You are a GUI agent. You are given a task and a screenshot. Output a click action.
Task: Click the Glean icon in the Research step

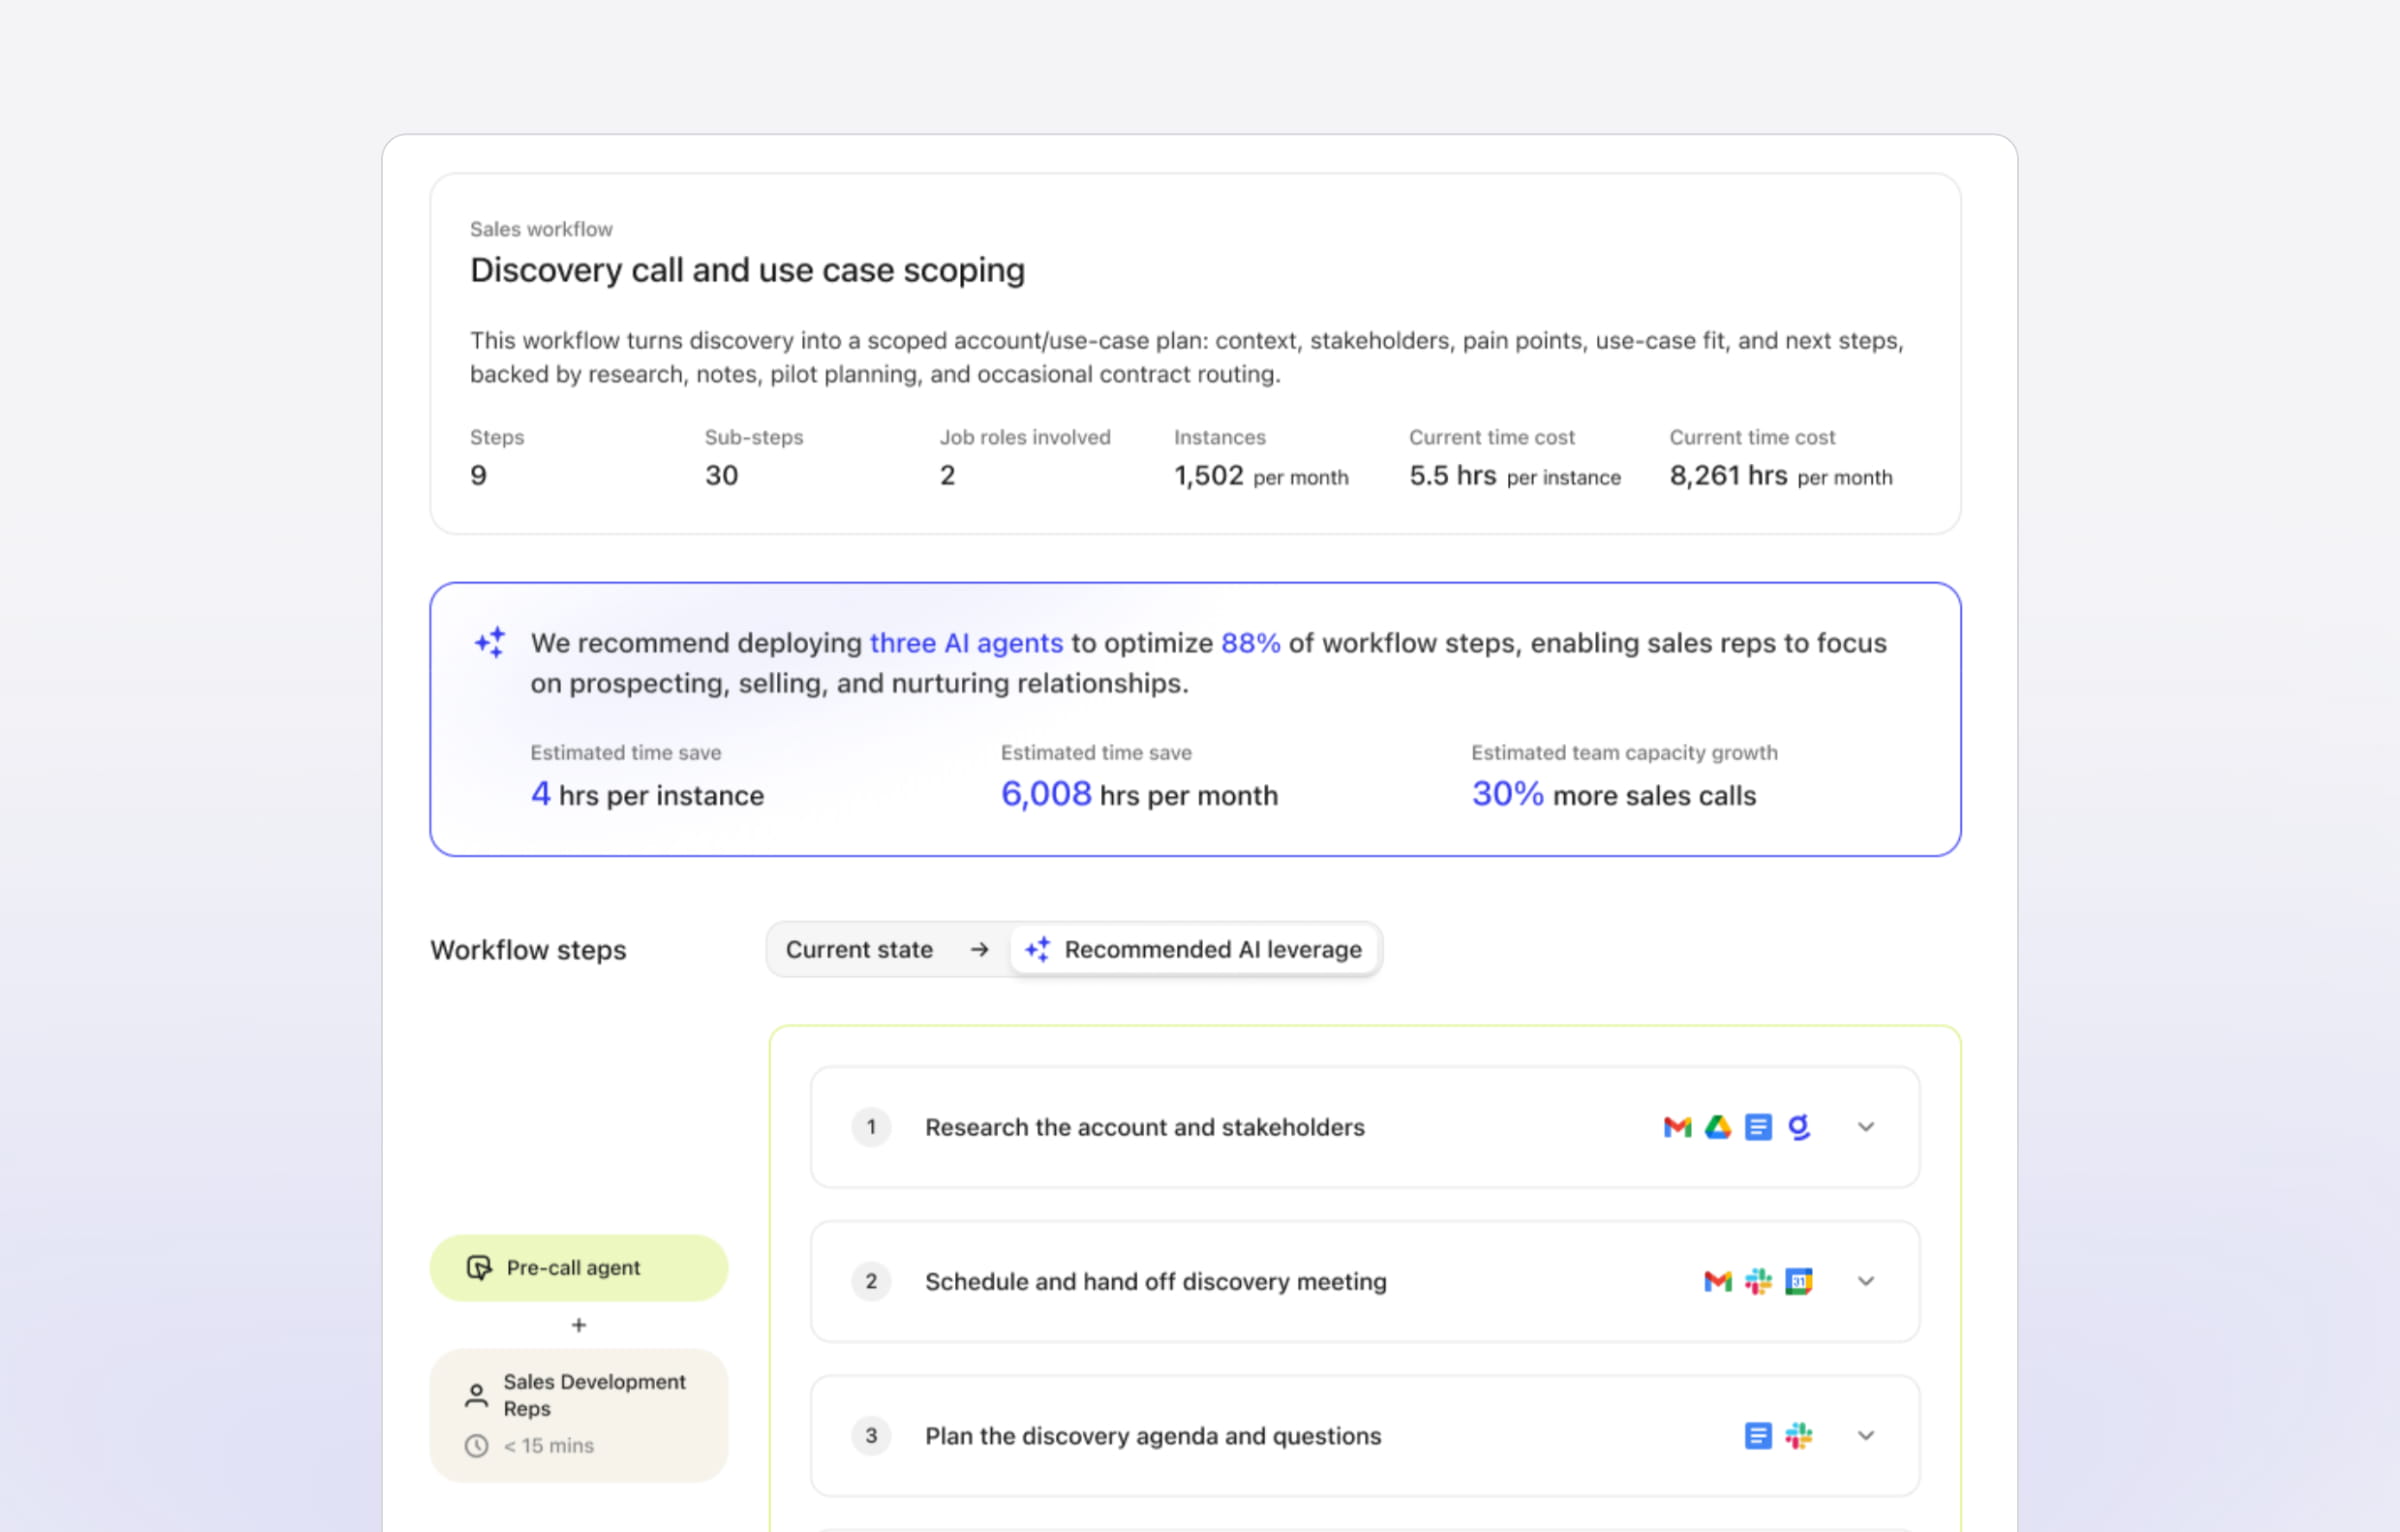1799,1127
